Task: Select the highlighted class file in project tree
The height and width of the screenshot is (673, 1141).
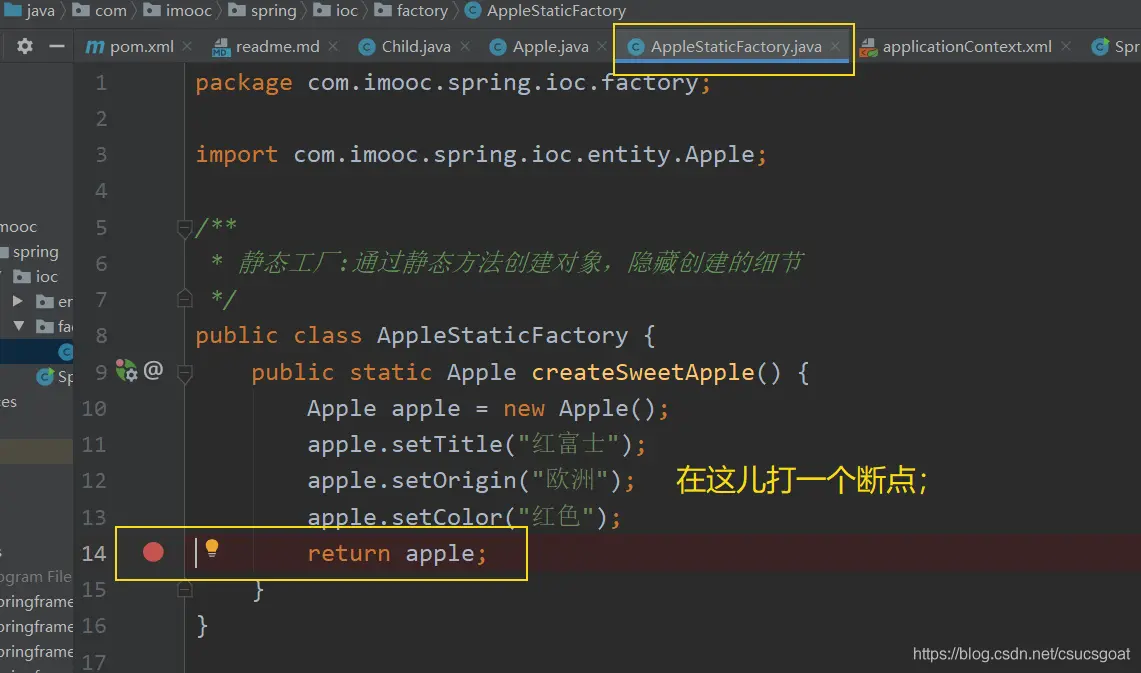Action: pos(36,351)
